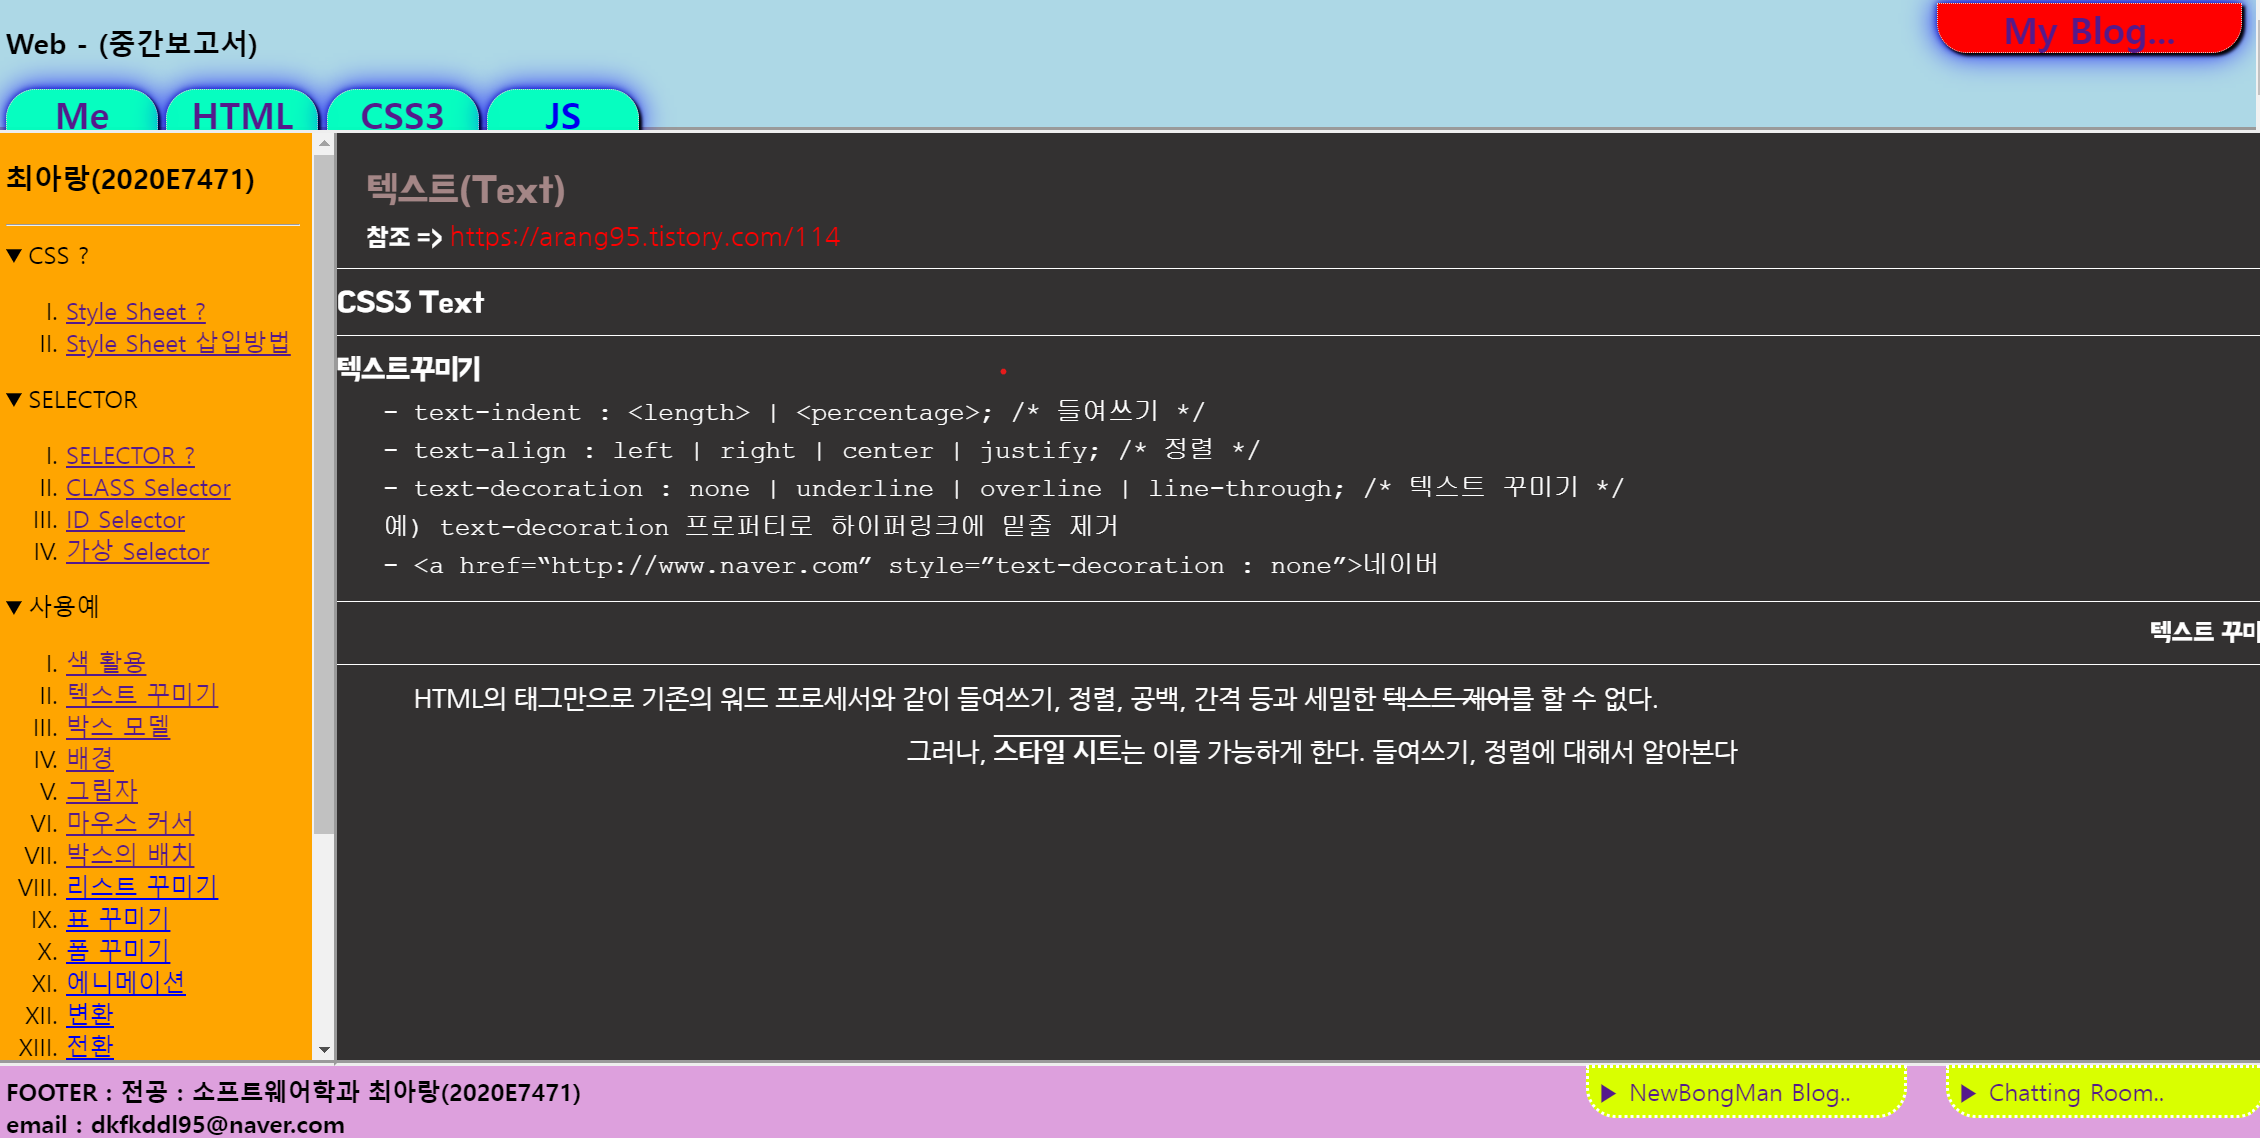Expand the Chatting Room details arrow
The width and height of the screenshot is (2260, 1138).
point(1968,1093)
